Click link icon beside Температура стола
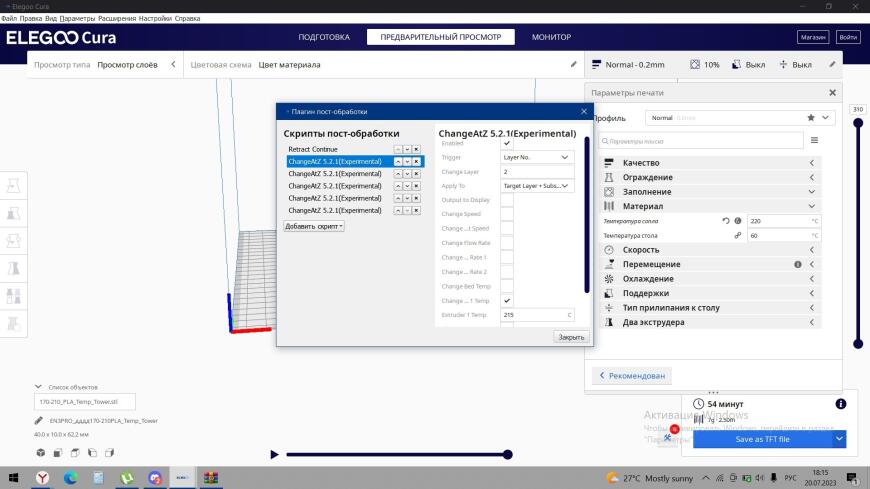Image resolution: width=870 pixels, height=489 pixels. coord(738,235)
